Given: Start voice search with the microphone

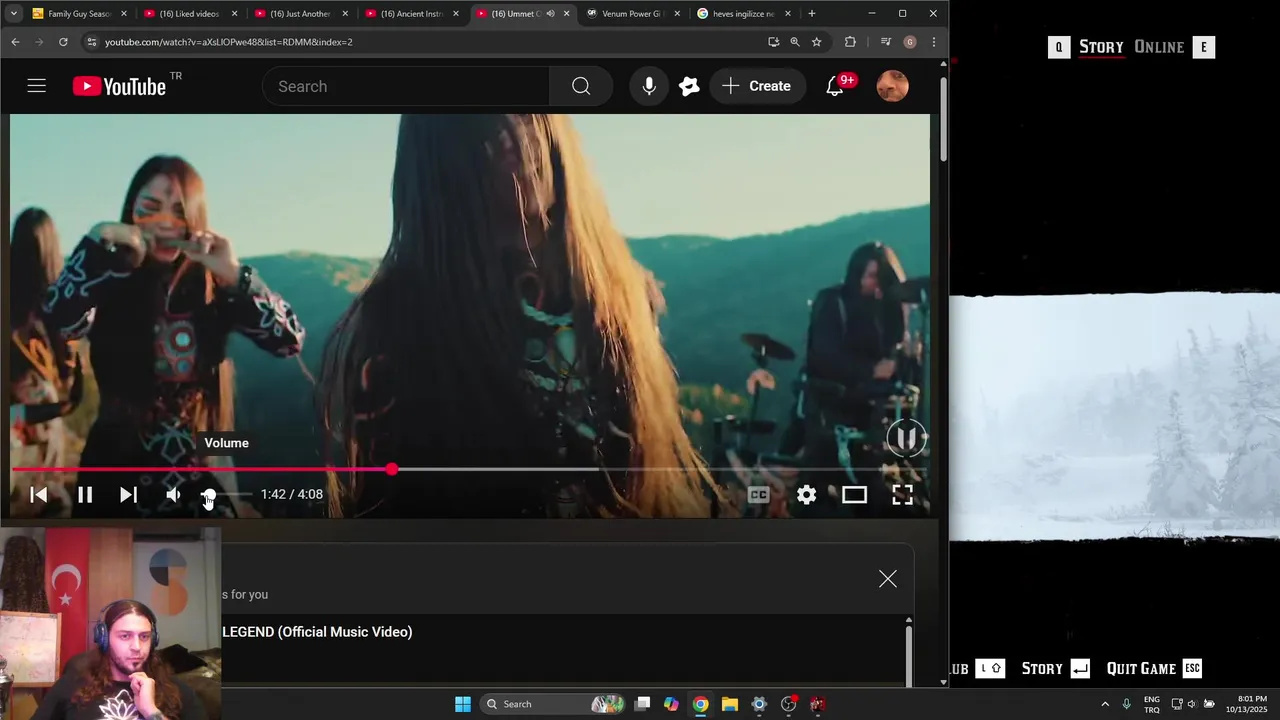Looking at the screenshot, I should (649, 86).
